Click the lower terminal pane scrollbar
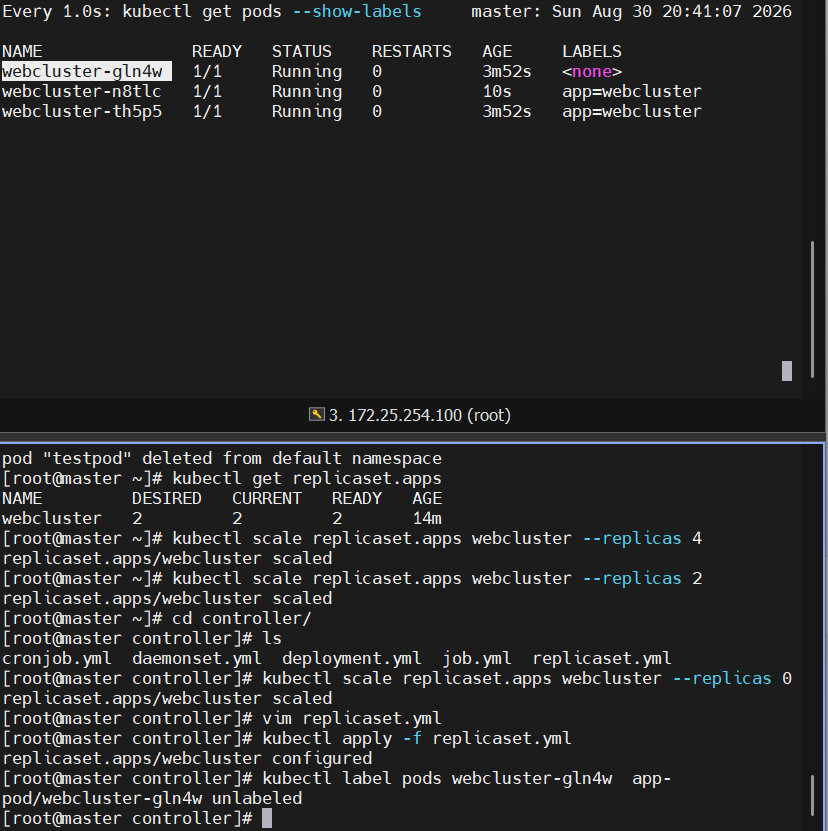Viewport: 828px width, 831px height. (812, 795)
